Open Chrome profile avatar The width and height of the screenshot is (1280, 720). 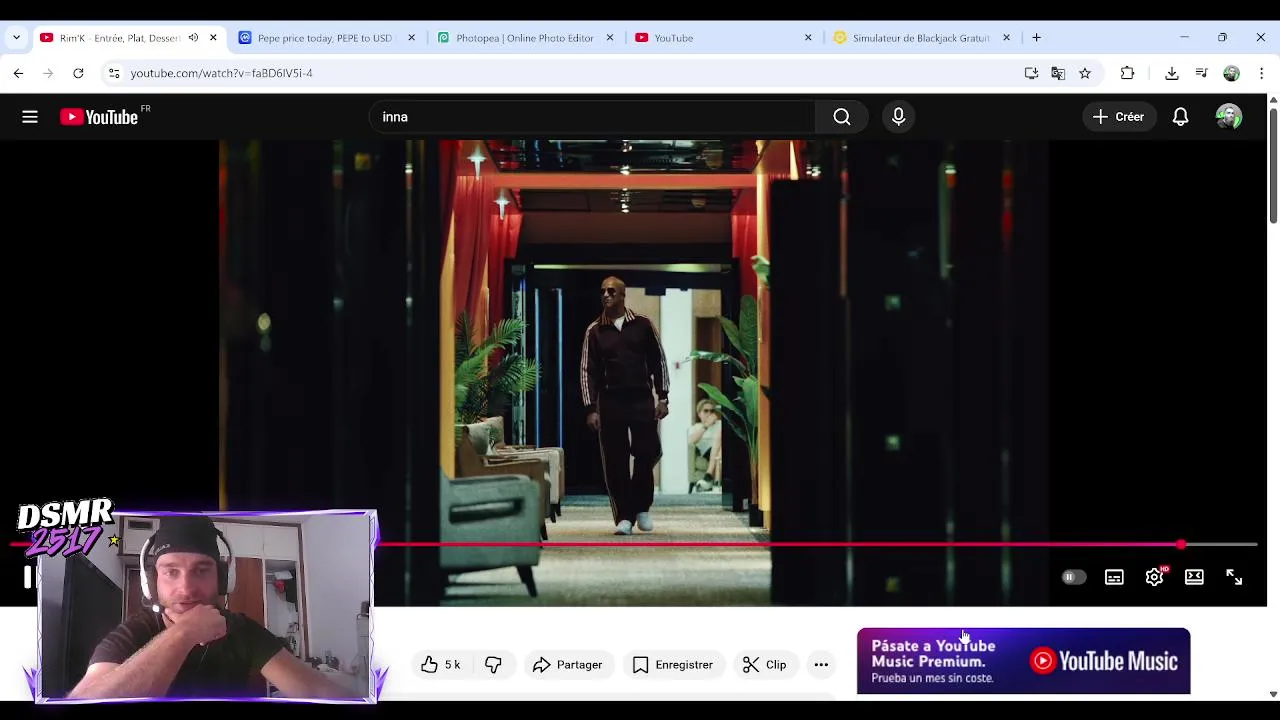[x=1231, y=73]
